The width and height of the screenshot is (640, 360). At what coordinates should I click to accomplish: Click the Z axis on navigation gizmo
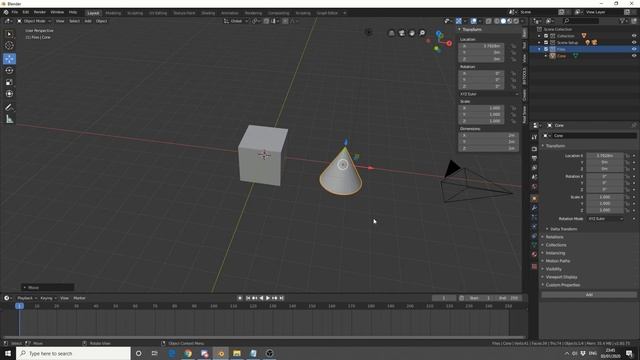[438, 34]
